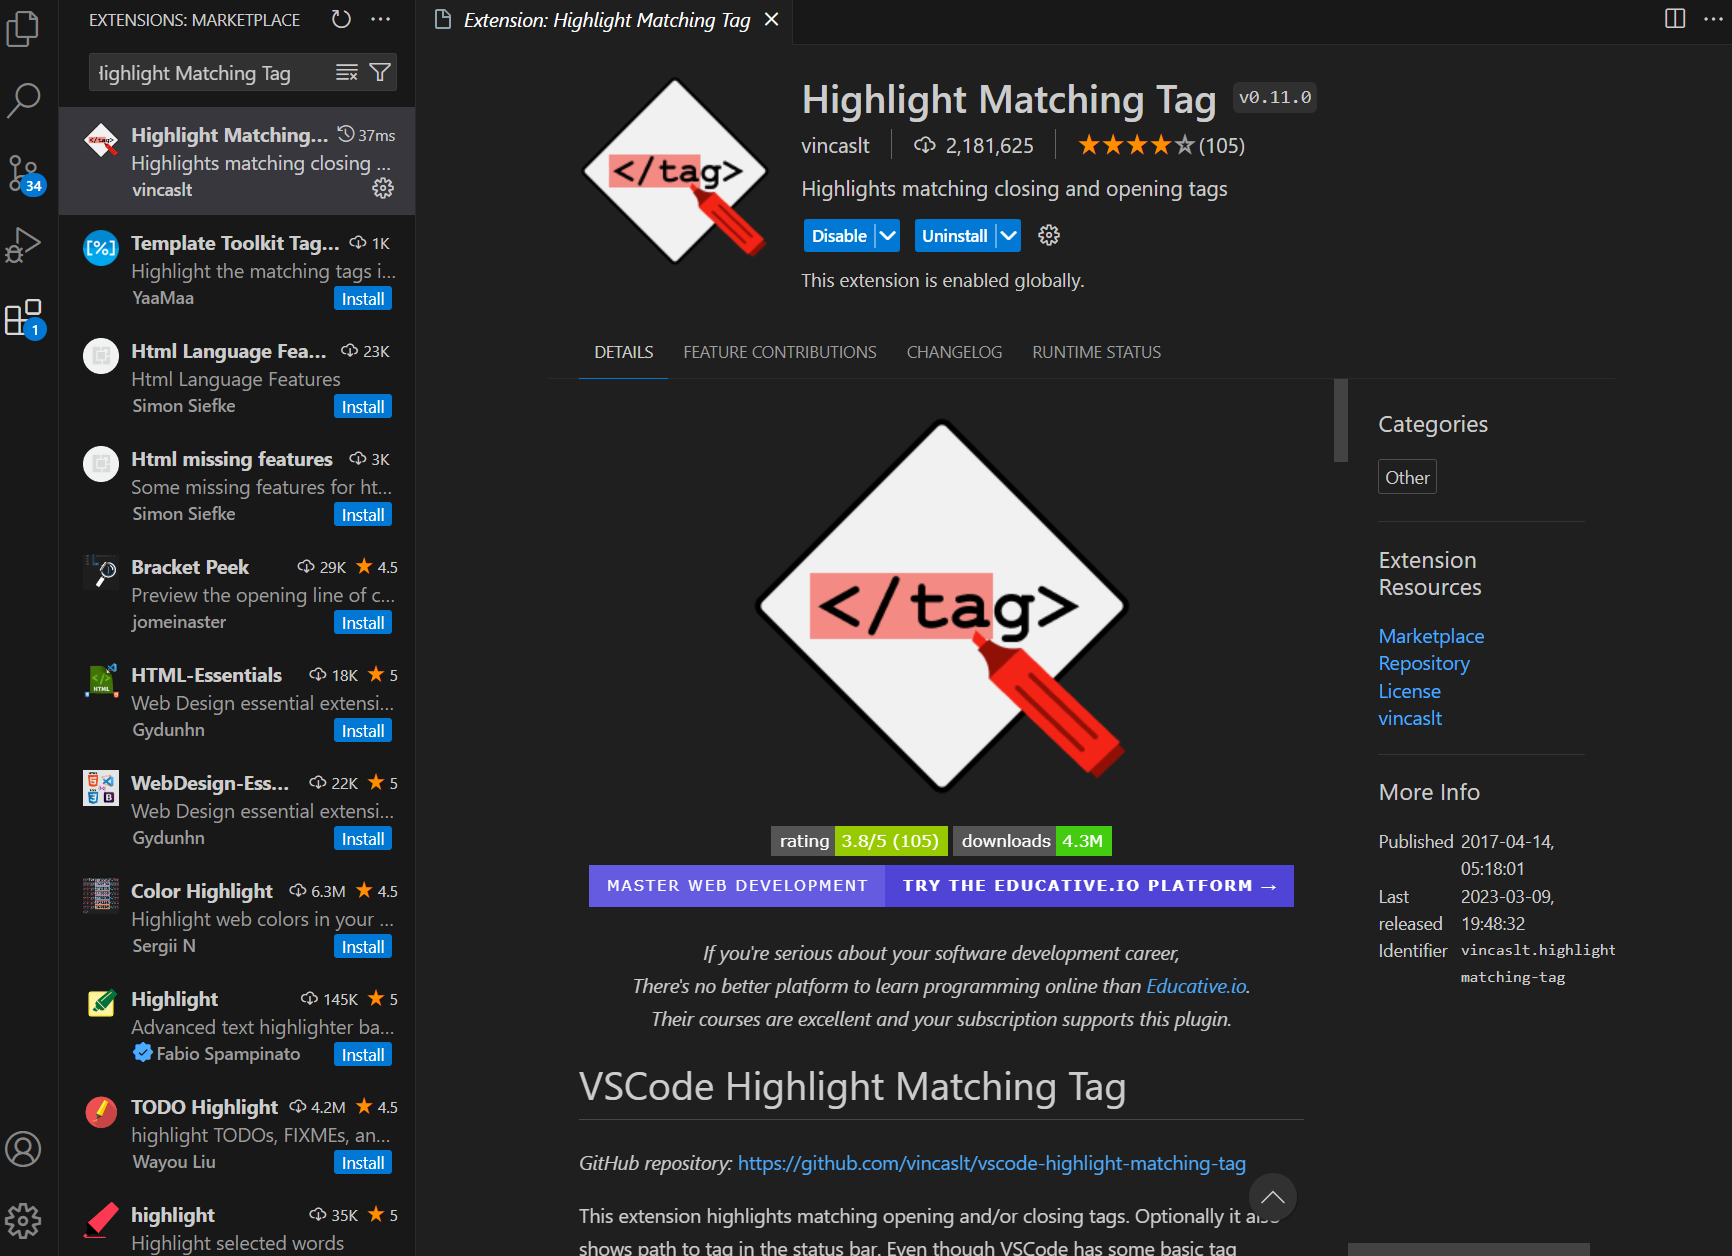The height and width of the screenshot is (1256, 1732).
Task: Open editor More Actions ellipsis menu
Action: tap(1714, 19)
